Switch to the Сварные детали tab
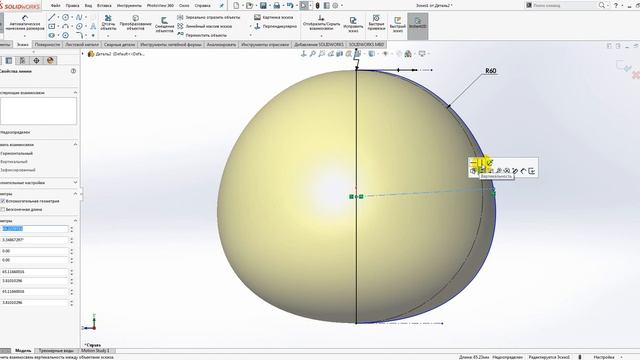640x360 pixels. point(119,44)
